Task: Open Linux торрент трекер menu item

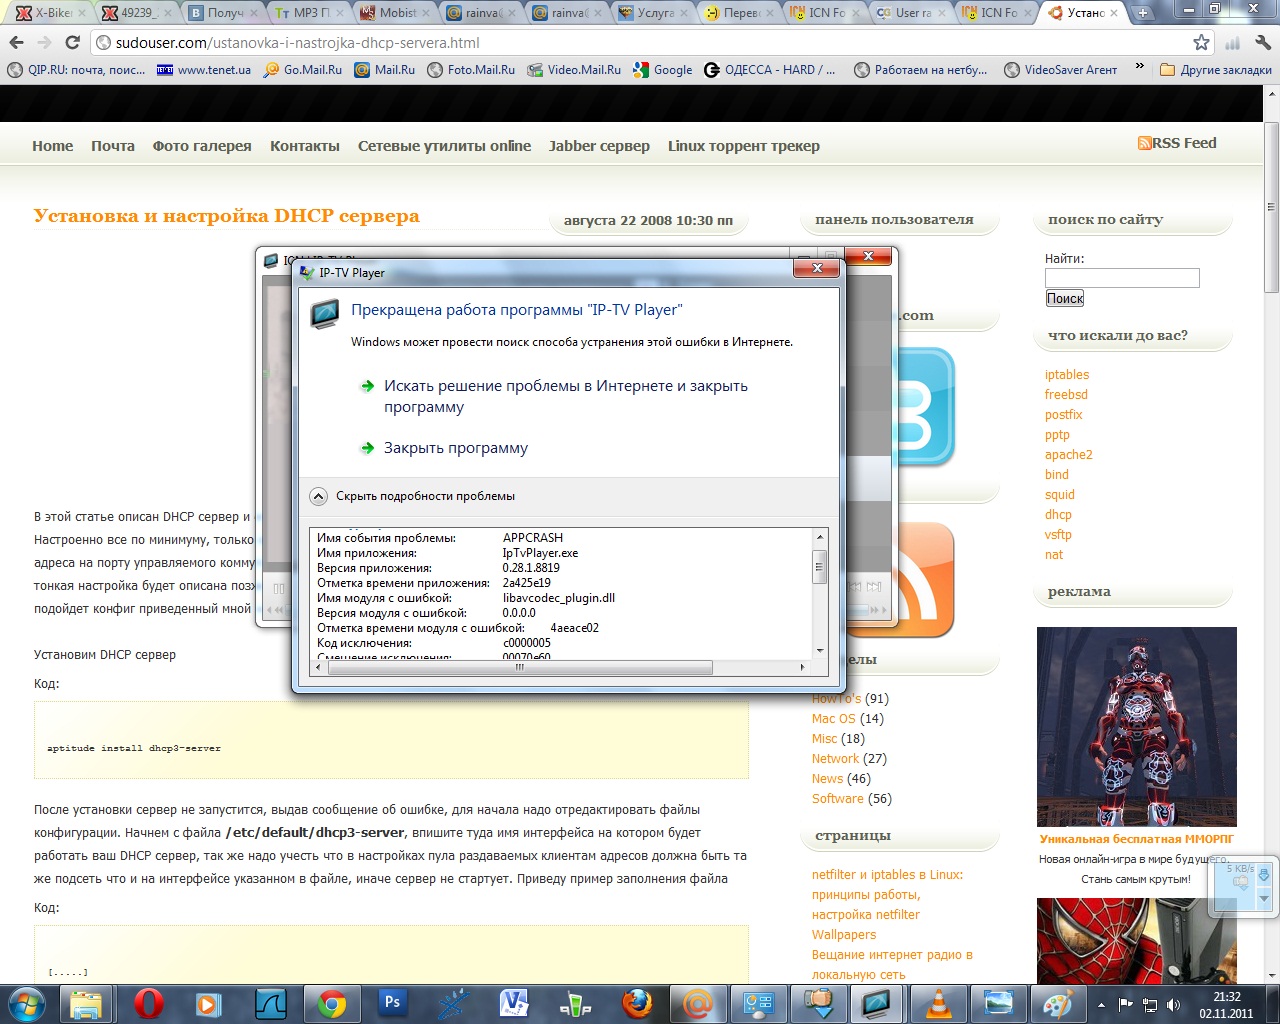Action: click(744, 146)
